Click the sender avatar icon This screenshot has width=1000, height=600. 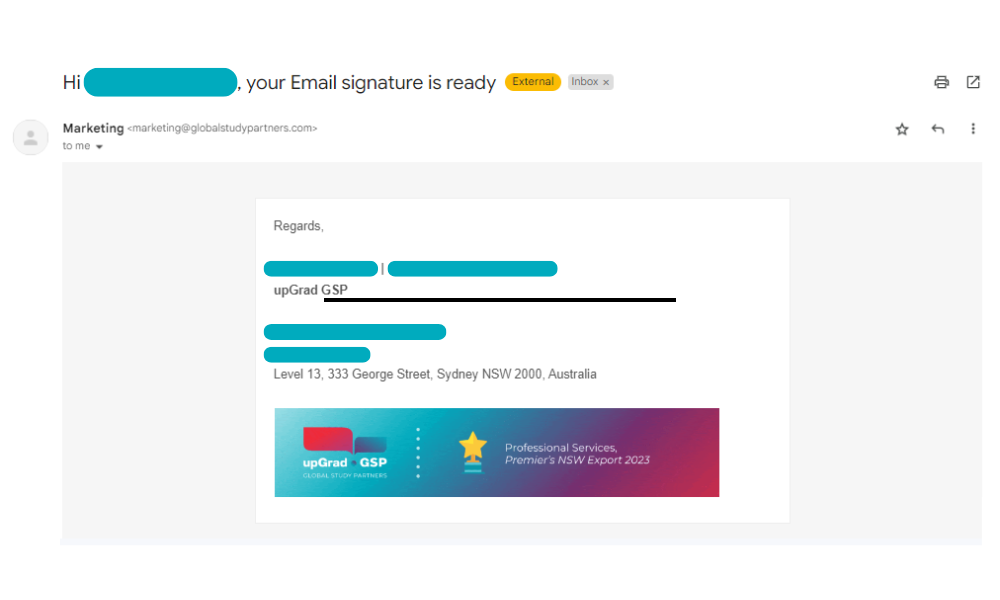point(31,137)
